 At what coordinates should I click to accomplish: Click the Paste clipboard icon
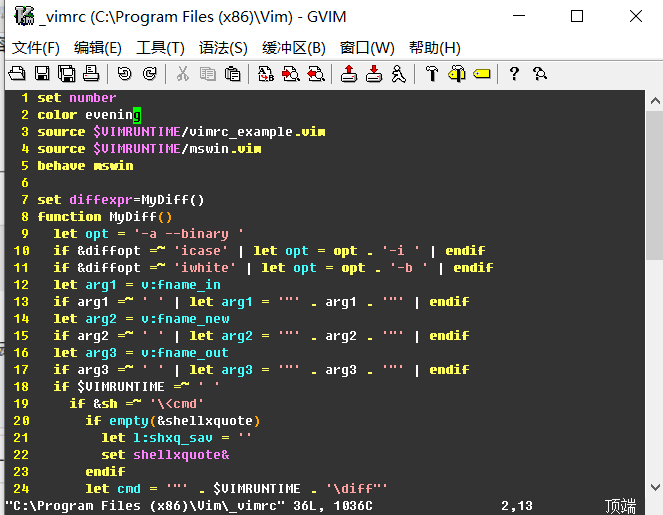(233, 74)
